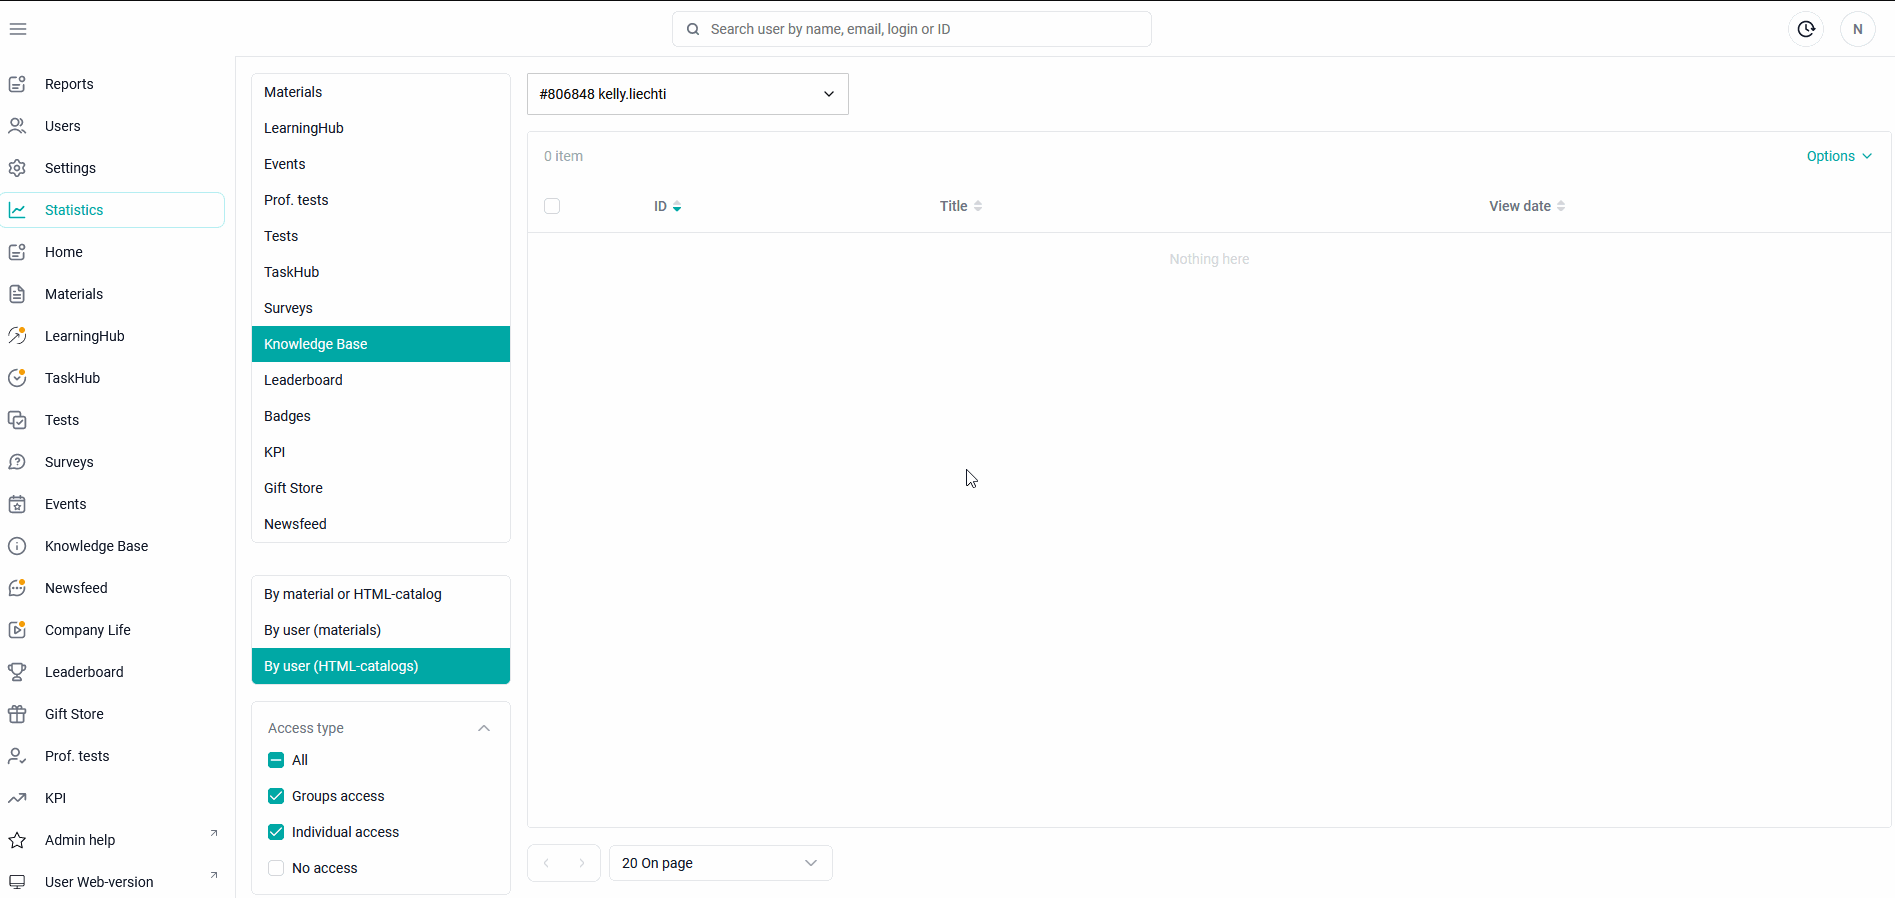Select Tests in the statistics menu
1895x898 pixels.
(381, 236)
